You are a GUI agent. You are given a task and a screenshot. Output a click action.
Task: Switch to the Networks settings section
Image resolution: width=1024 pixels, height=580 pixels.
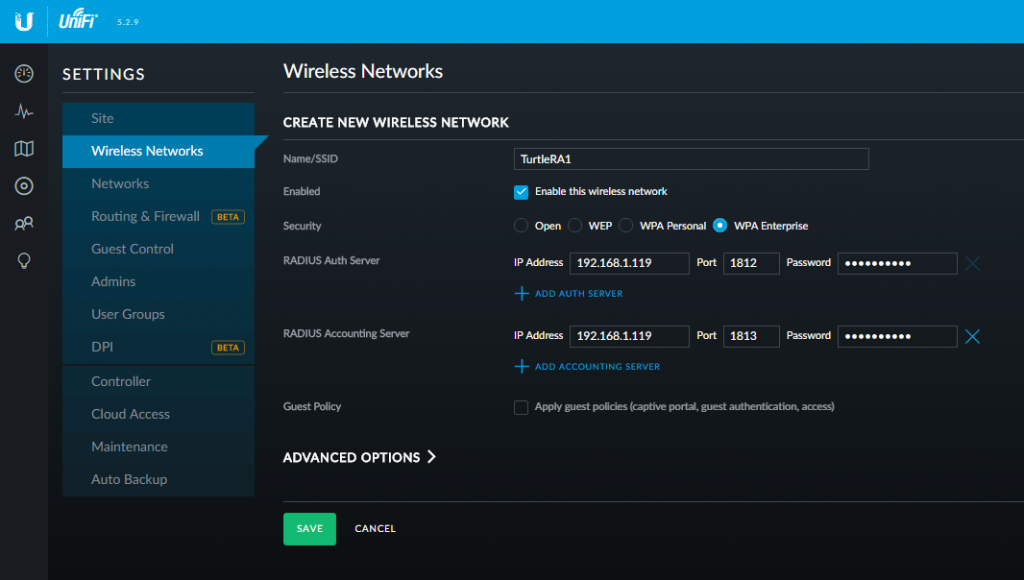pyautogui.click(x=120, y=183)
